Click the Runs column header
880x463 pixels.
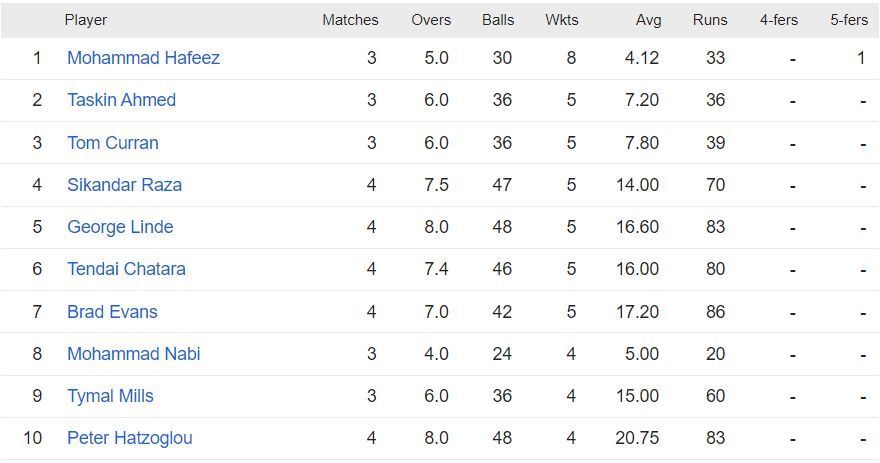click(710, 20)
